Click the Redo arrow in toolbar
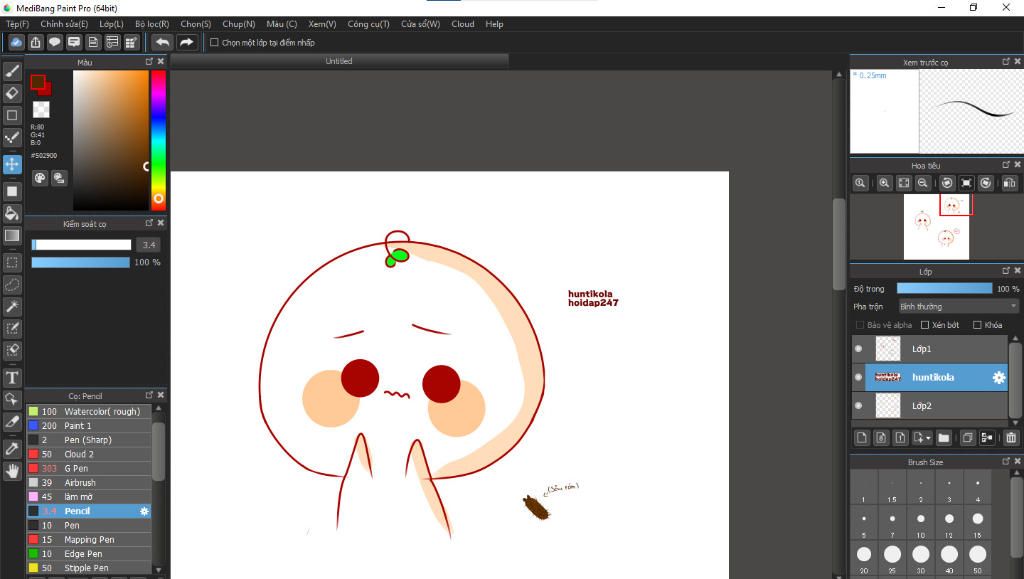Screen dimensions: 1024x579 pos(187,42)
